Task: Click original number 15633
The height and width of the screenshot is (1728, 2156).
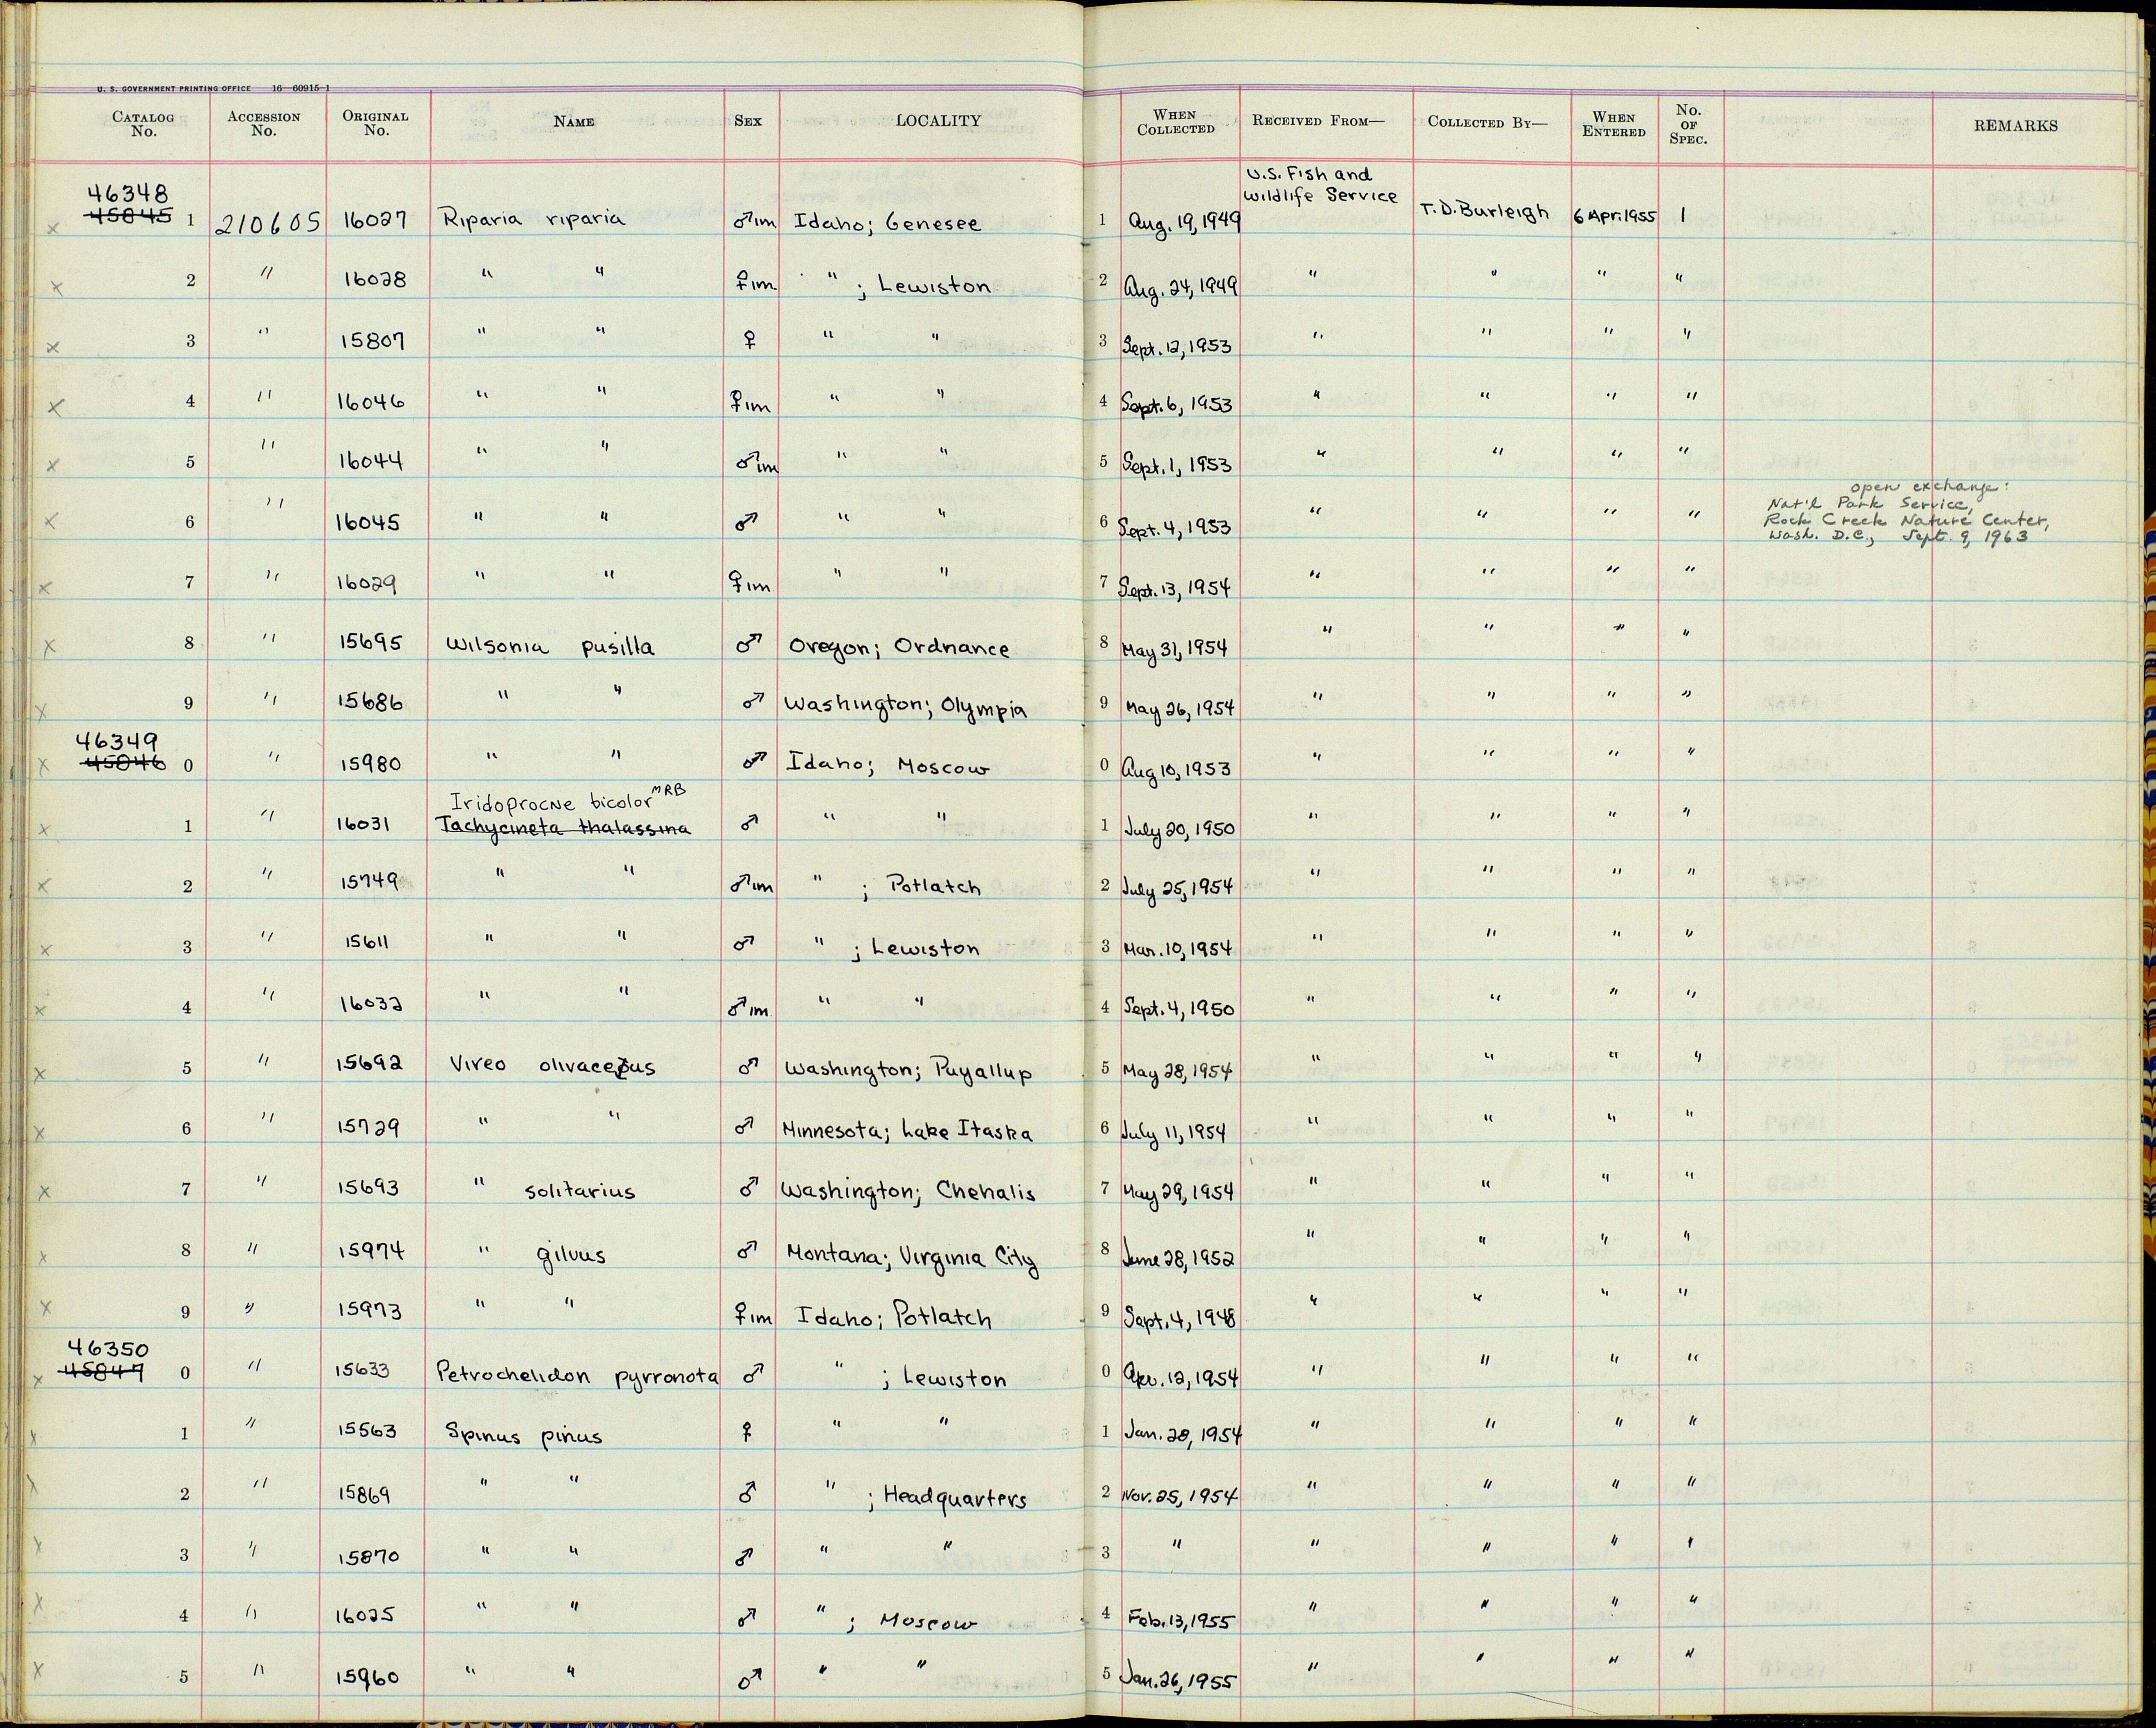Action: click(363, 1371)
